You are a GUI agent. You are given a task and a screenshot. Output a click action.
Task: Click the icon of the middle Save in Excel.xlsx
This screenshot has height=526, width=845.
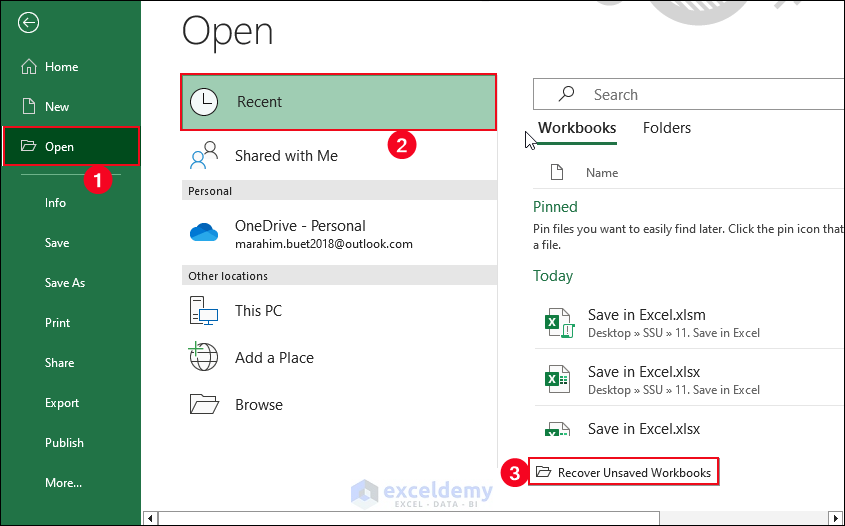click(557, 379)
